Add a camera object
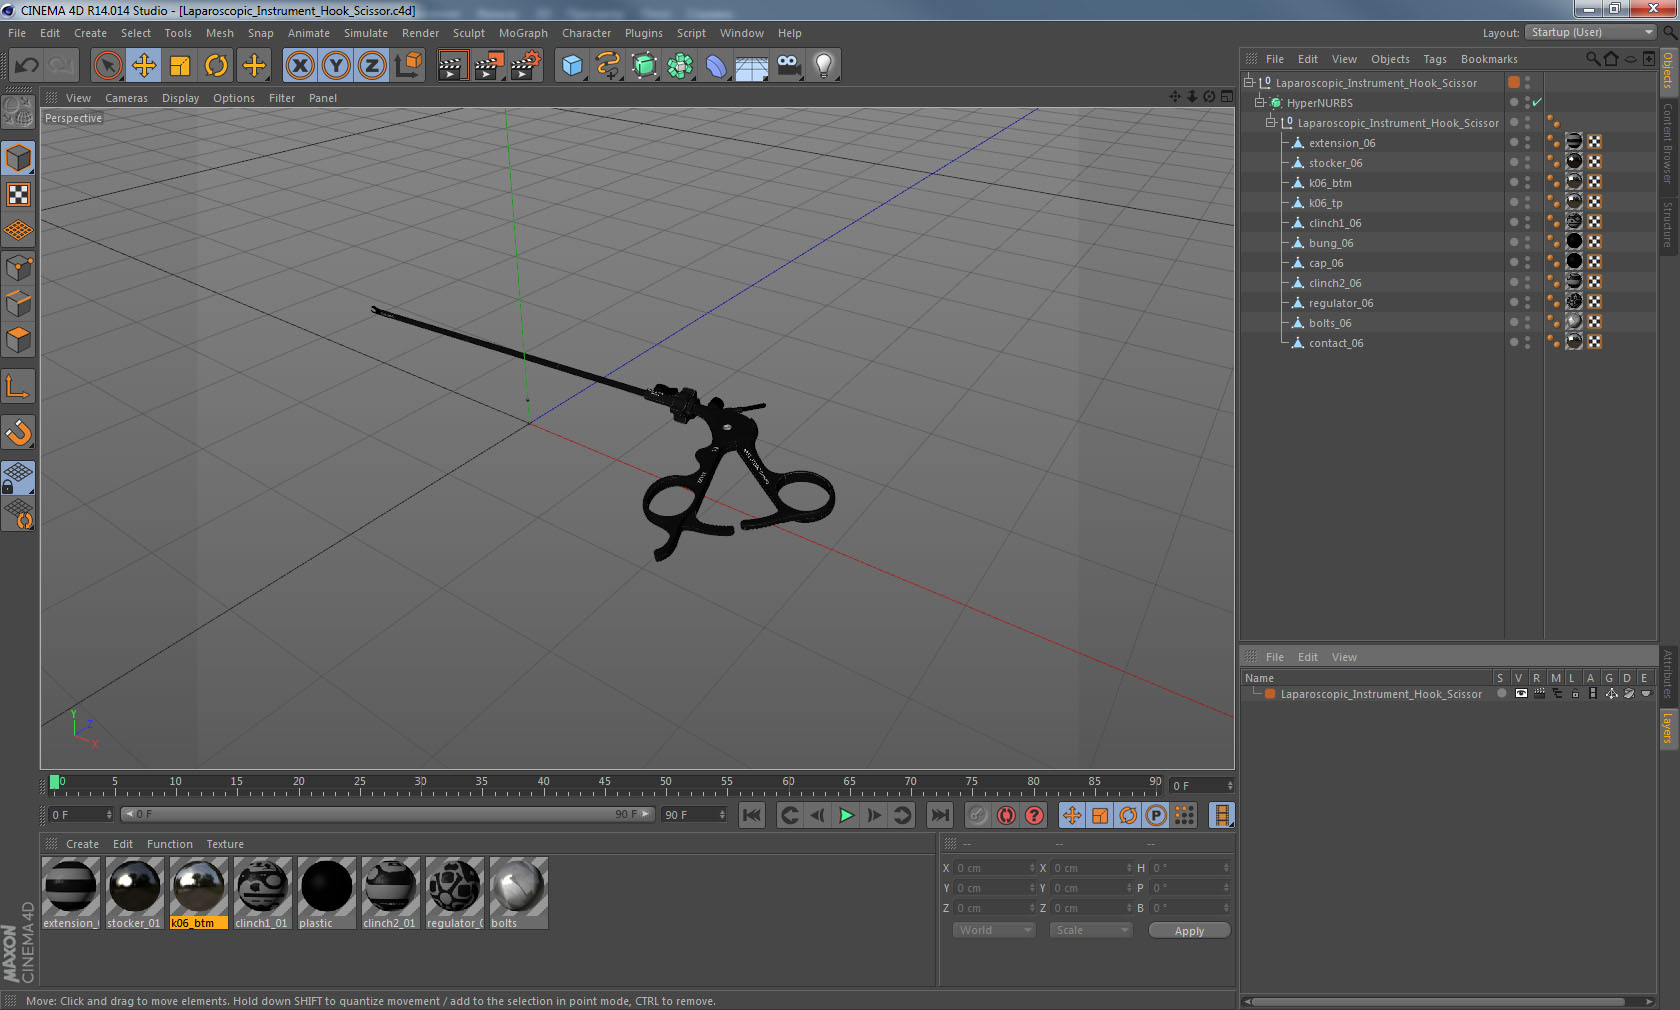 click(x=788, y=66)
